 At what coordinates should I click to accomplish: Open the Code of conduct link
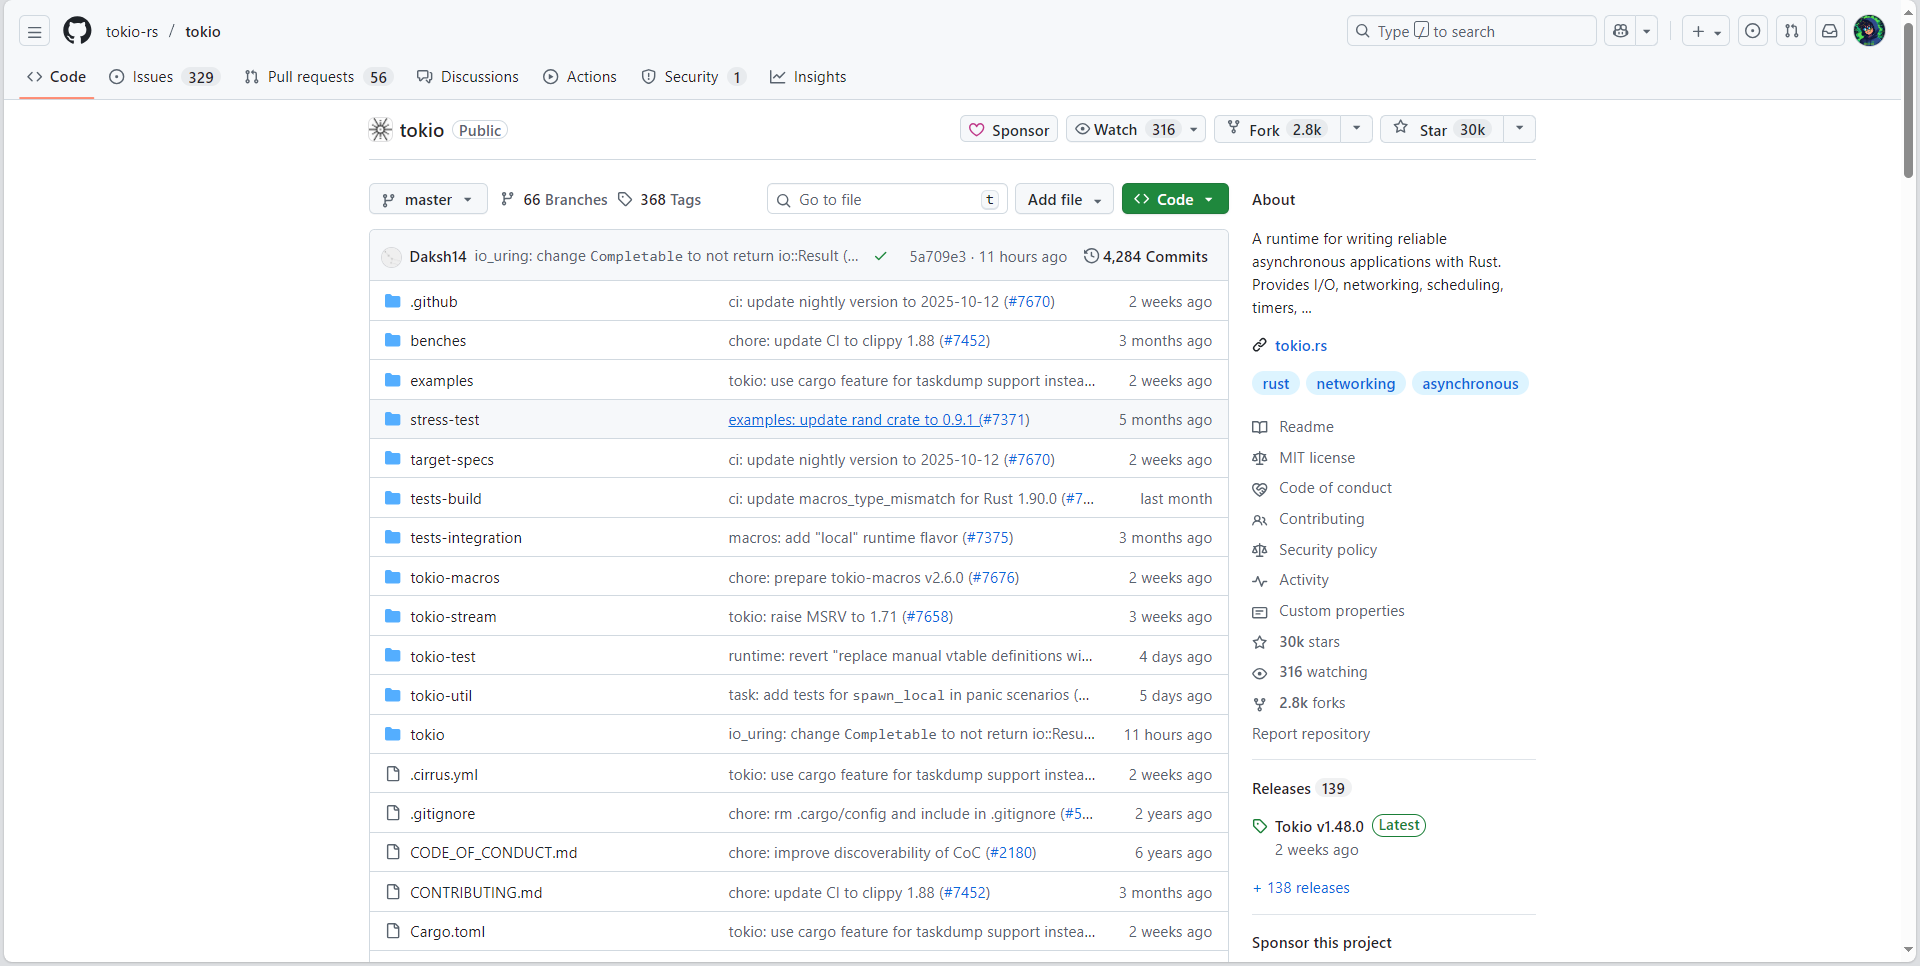tap(1335, 488)
